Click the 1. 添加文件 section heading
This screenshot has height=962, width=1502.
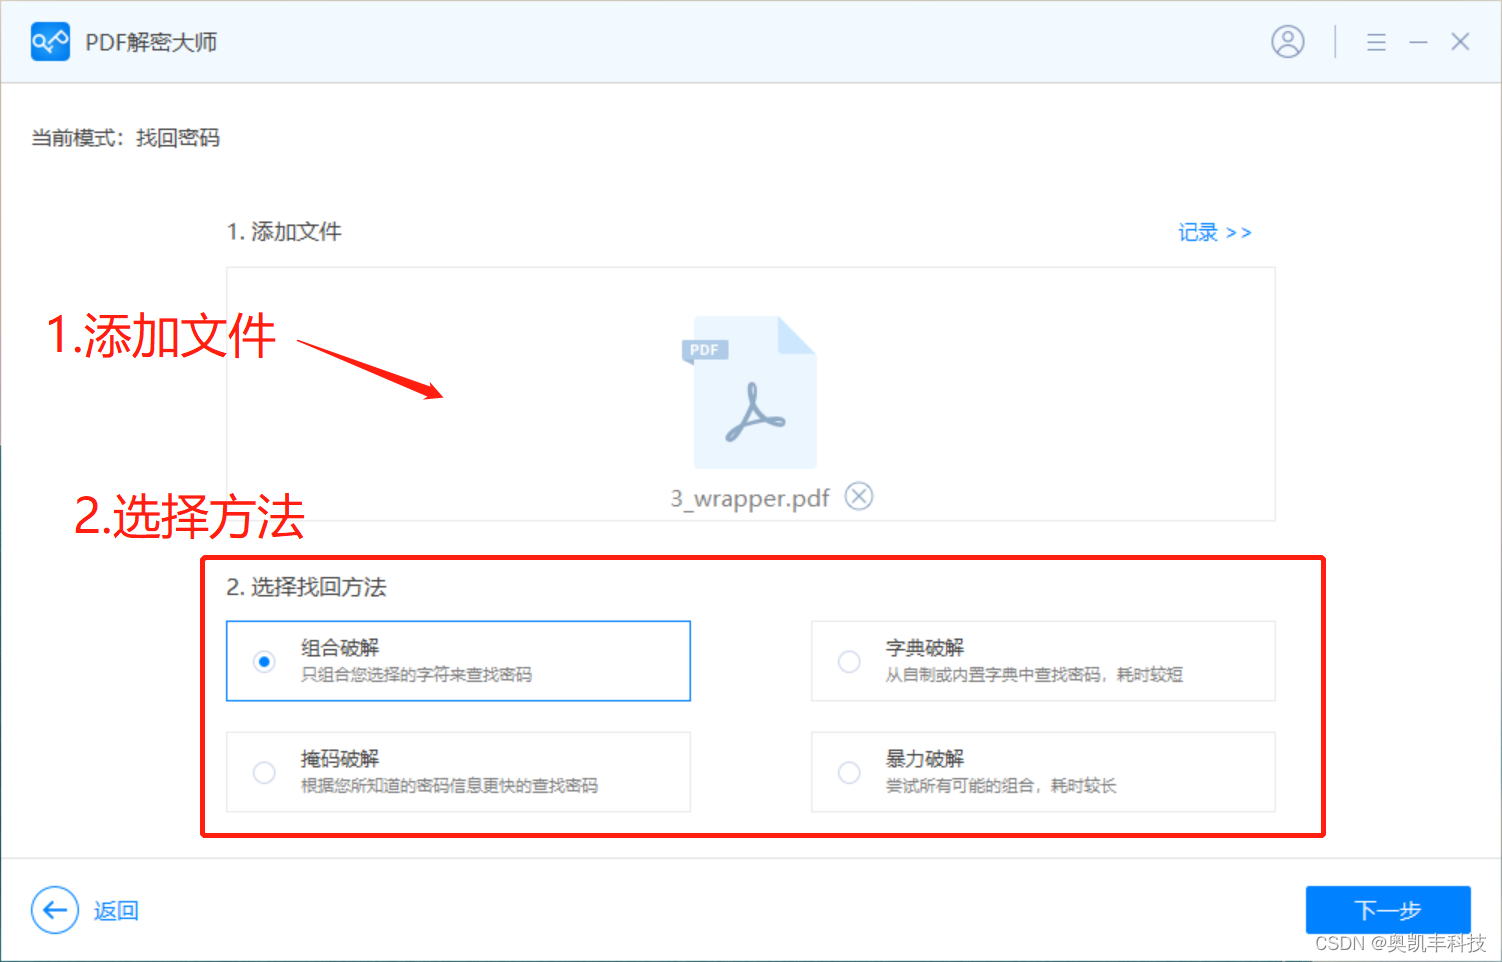[284, 232]
